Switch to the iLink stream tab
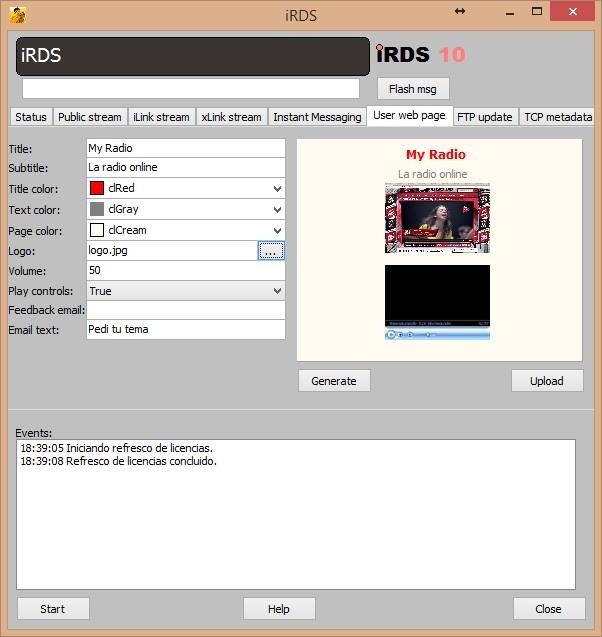Viewport: 602px width, 637px height. pos(161,117)
